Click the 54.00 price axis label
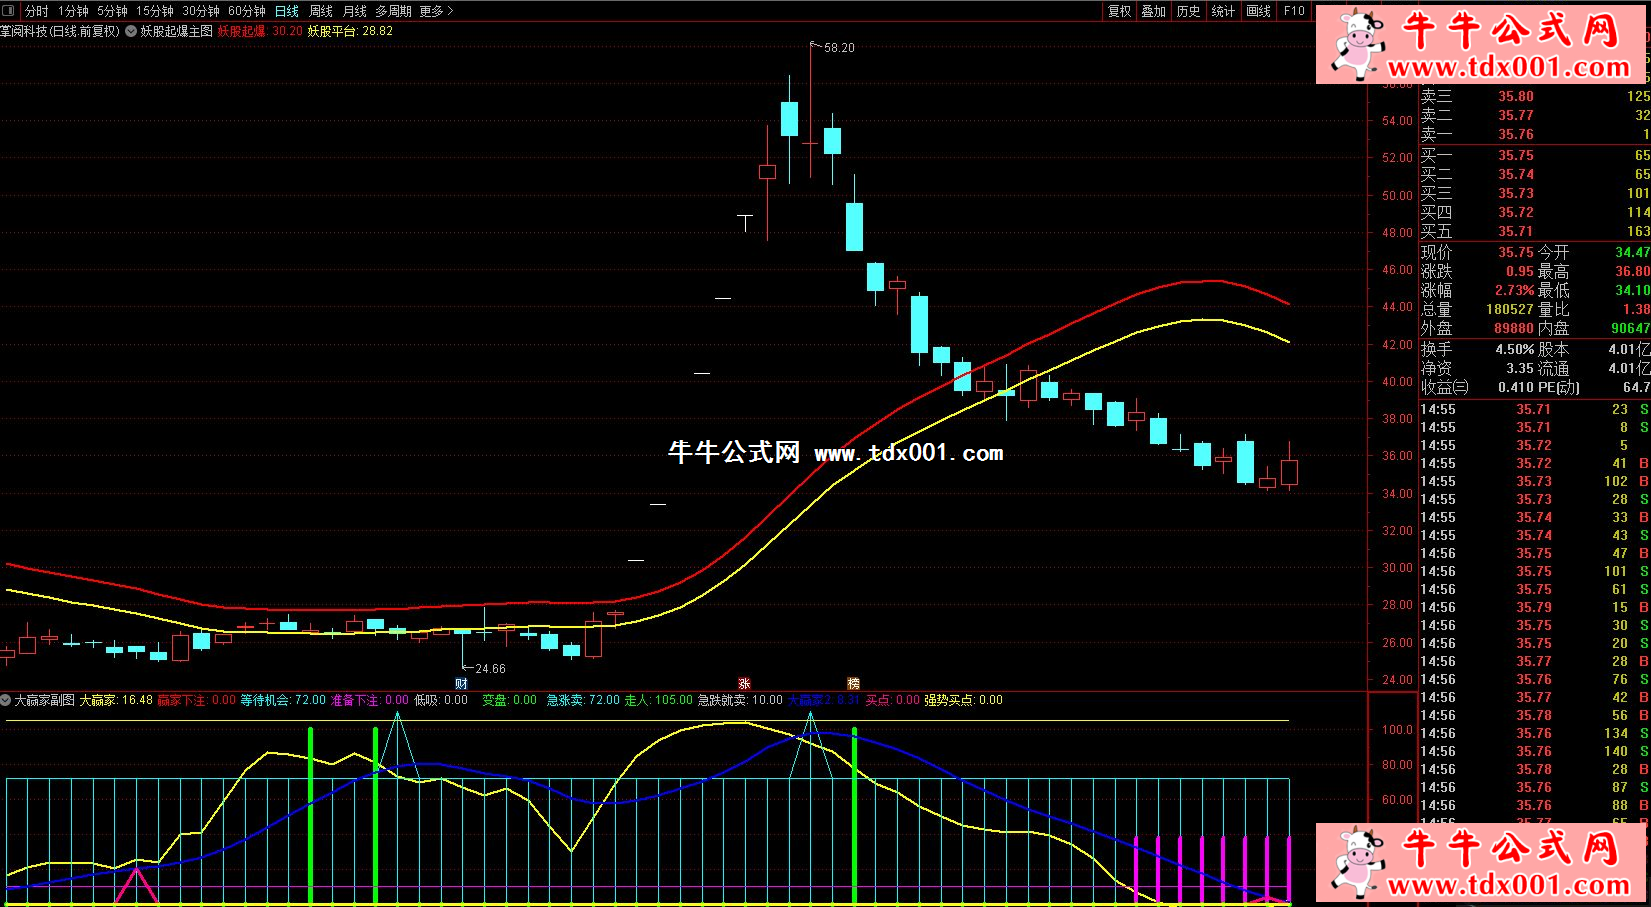The image size is (1651, 907). click(x=1397, y=121)
